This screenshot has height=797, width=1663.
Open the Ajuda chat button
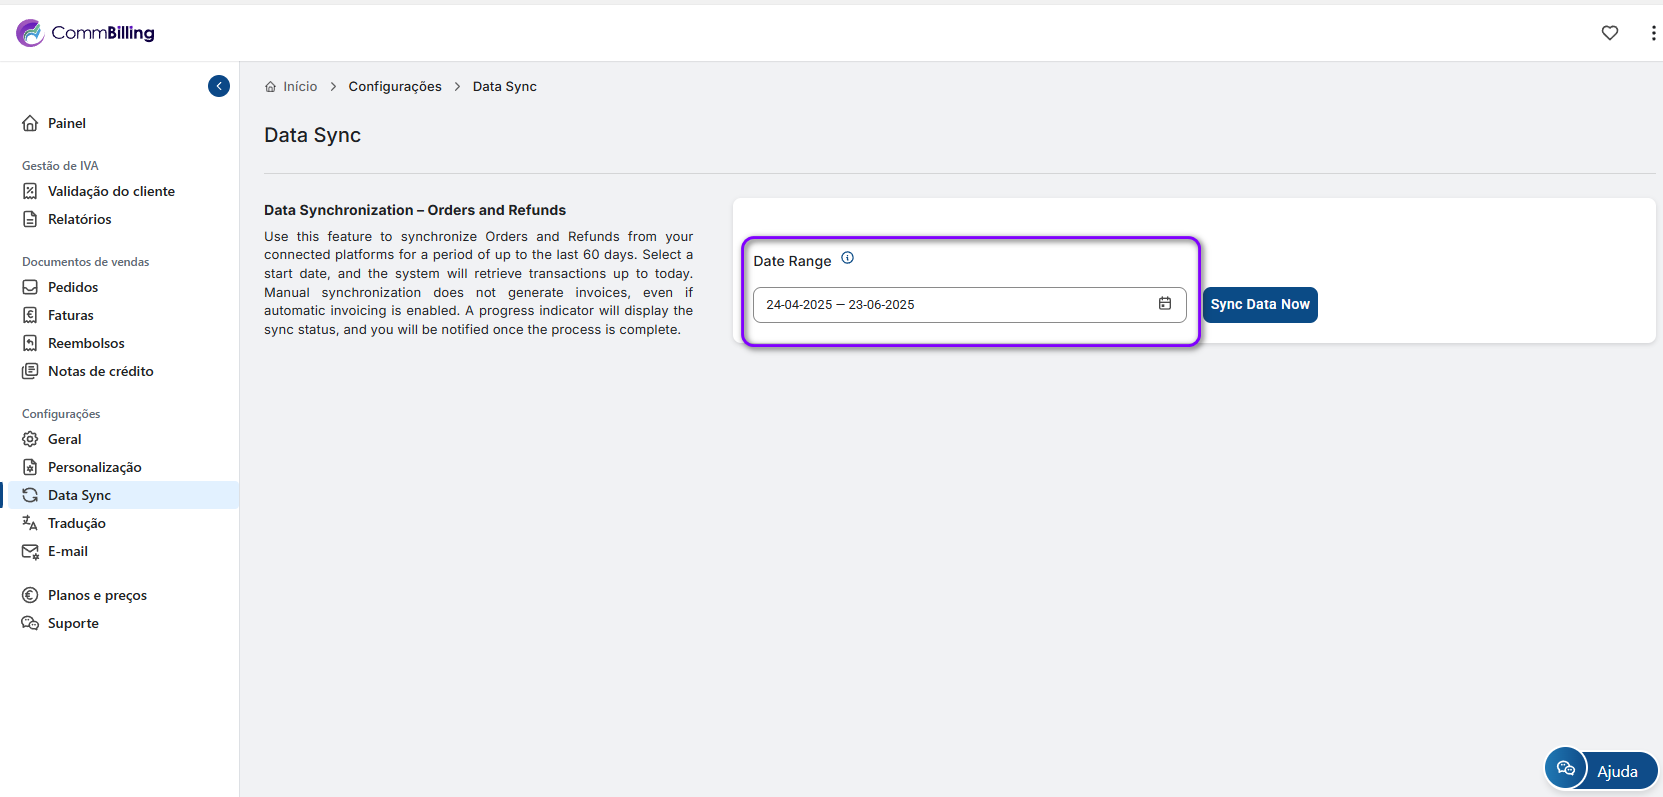coord(1600,770)
